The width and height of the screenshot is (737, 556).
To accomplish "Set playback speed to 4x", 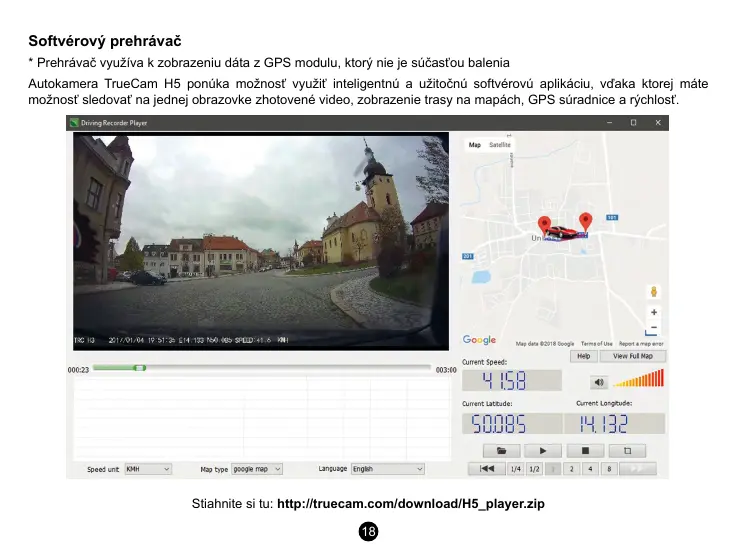I will click(x=590, y=469).
